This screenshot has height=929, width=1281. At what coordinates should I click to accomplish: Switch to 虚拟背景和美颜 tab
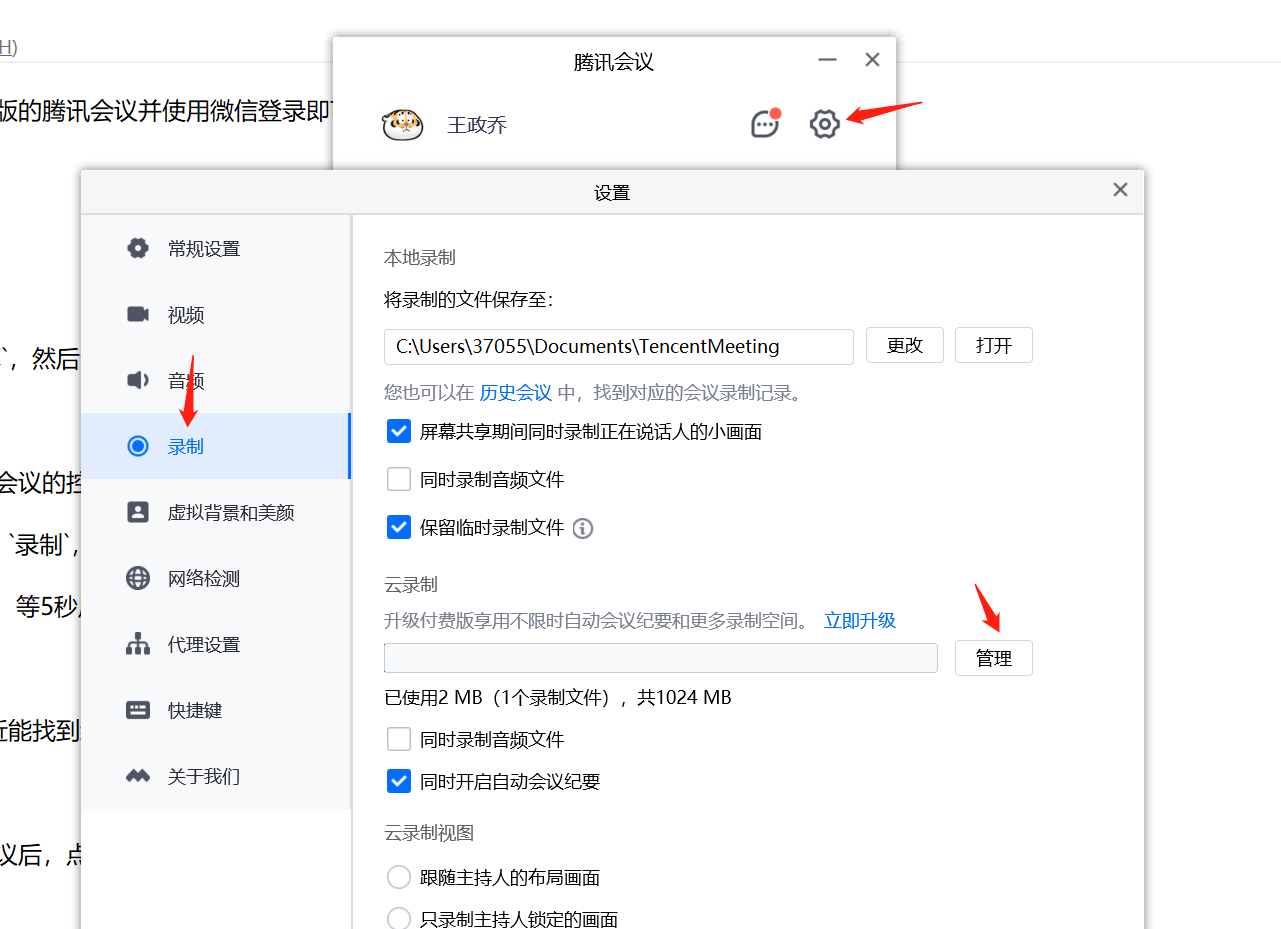tap(230, 513)
